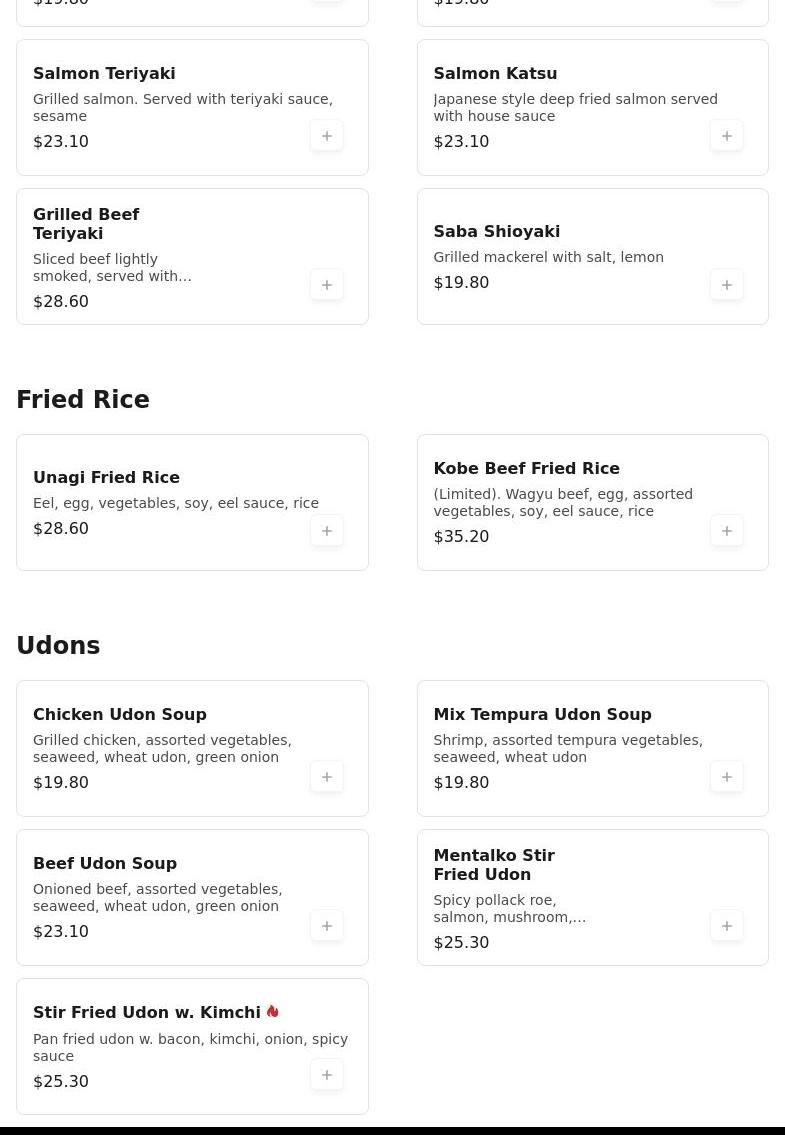
Task: Add Saba Shioyaki to cart
Action: [727, 285]
